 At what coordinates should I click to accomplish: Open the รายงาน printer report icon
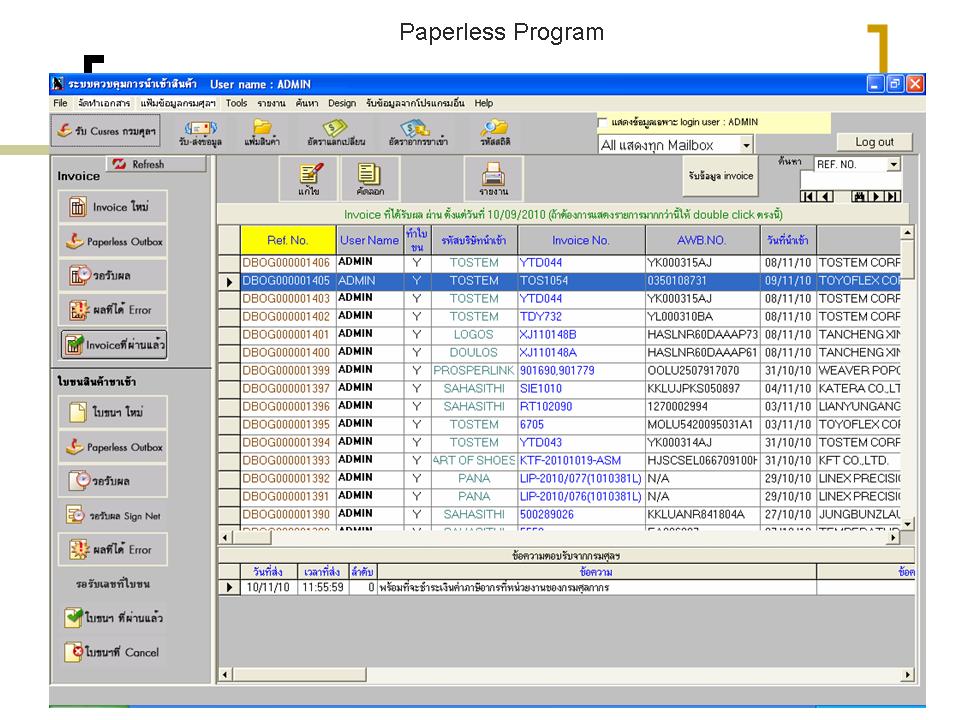click(x=493, y=178)
